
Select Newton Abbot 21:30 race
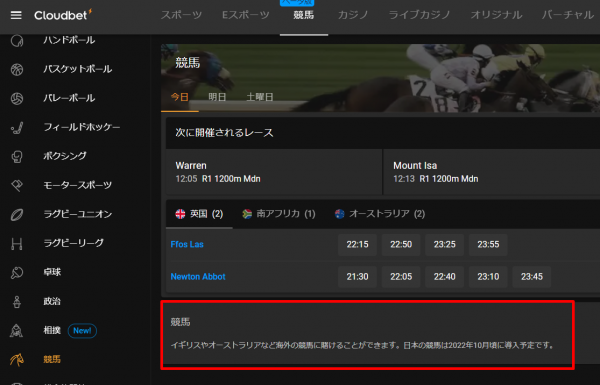click(357, 277)
